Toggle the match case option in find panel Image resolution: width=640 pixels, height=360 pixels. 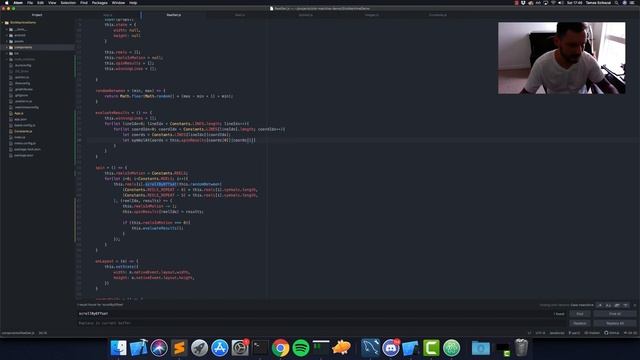608,305
